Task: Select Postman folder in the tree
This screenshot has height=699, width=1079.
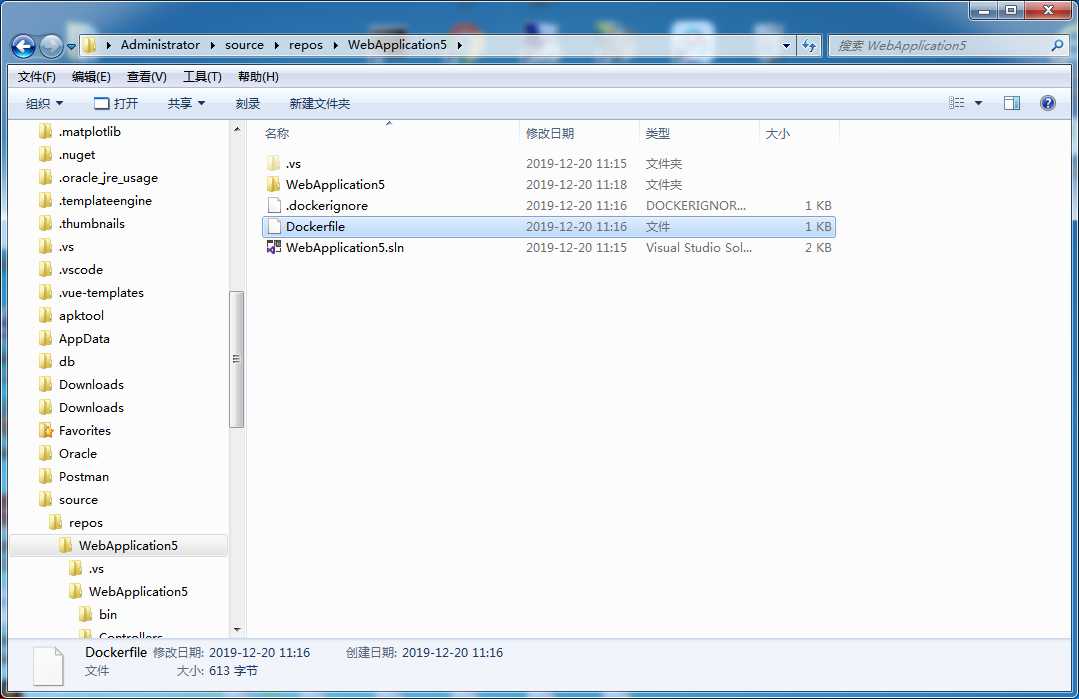Action: point(83,477)
